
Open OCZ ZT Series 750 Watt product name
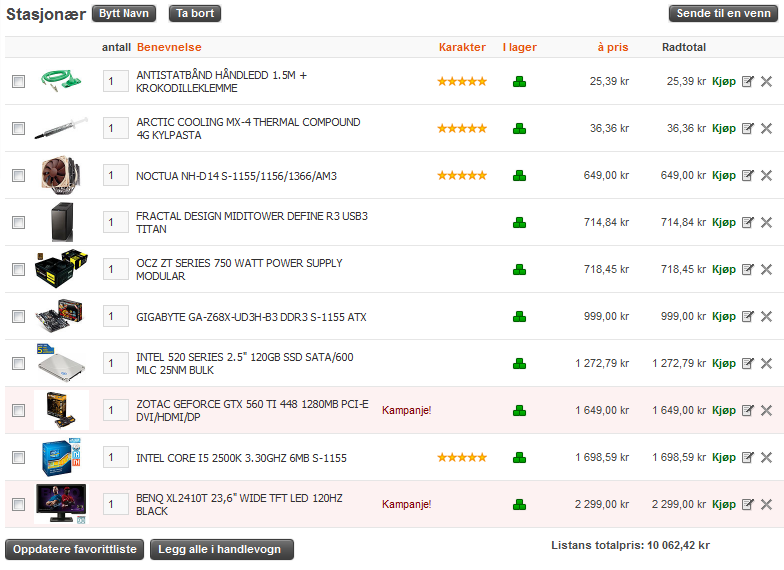coord(239,270)
